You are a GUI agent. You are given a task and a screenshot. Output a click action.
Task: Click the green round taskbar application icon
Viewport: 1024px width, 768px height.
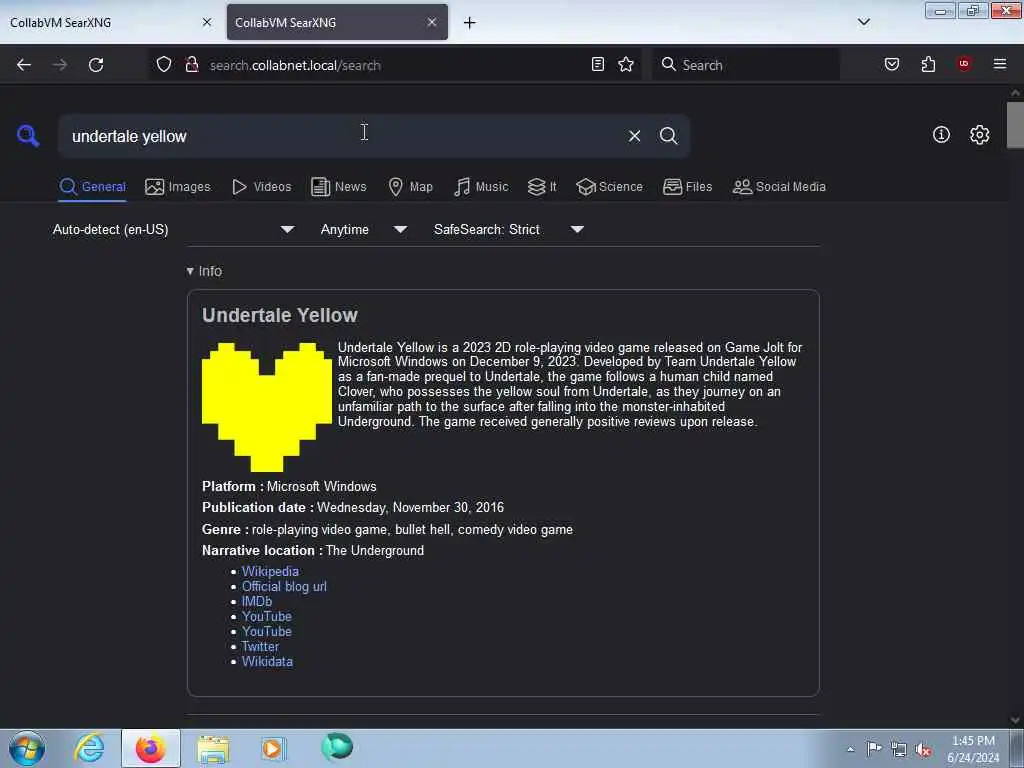[336, 747]
